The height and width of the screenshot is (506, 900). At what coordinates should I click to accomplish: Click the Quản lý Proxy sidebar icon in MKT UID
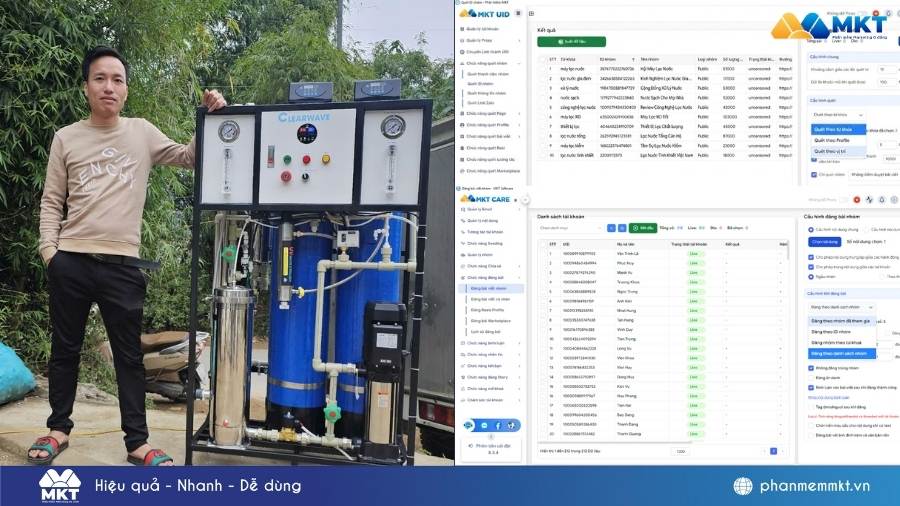tap(463, 40)
